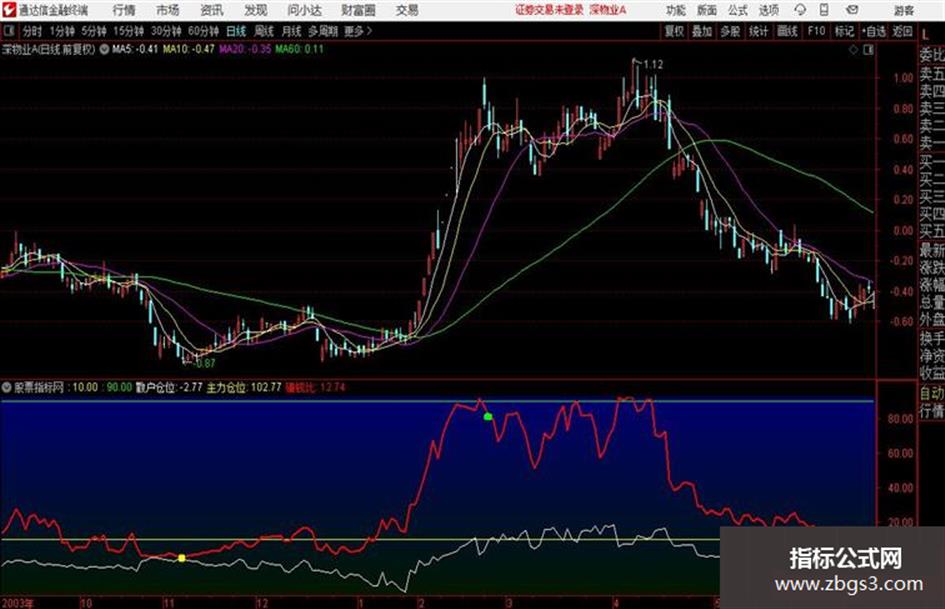Open the 选项 menu

[x=769, y=10]
